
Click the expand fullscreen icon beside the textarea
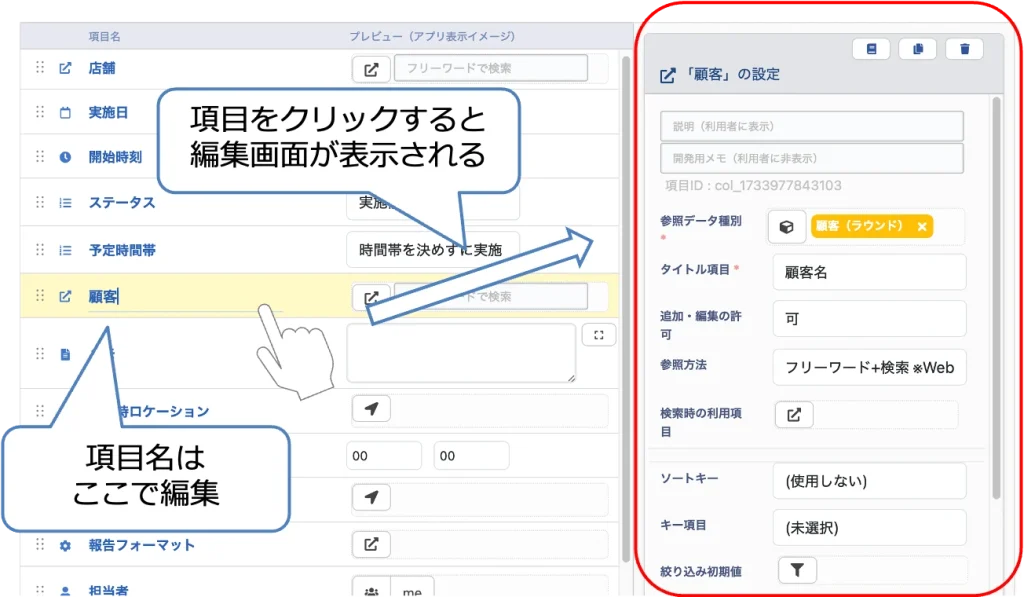598,335
